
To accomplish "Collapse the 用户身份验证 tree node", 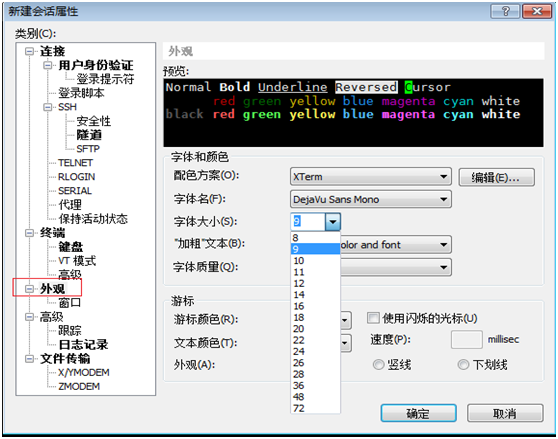I will click(47, 65).
